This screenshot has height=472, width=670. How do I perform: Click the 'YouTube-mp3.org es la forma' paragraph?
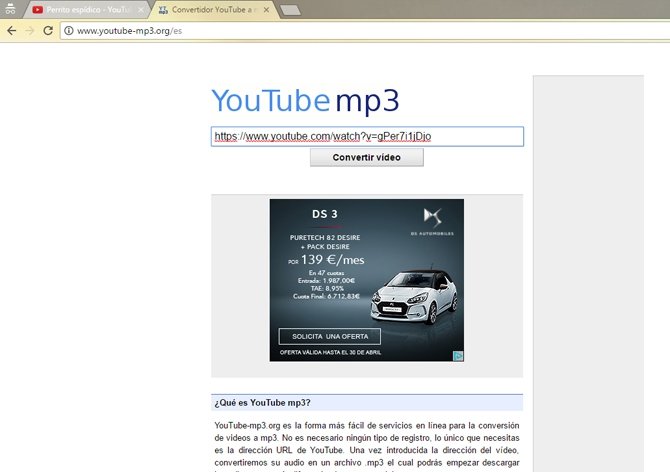pos(367,444)
